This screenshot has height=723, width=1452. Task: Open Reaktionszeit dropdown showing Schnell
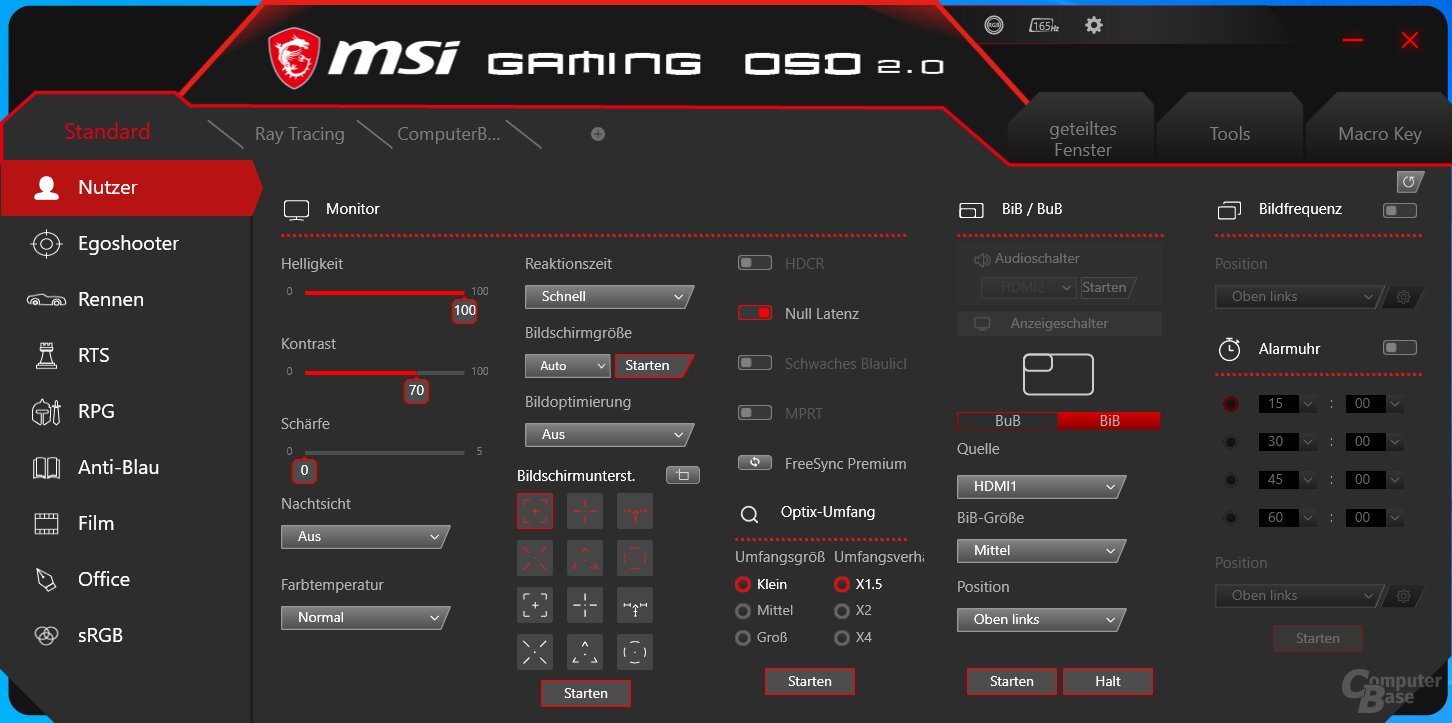click(609, 297)
